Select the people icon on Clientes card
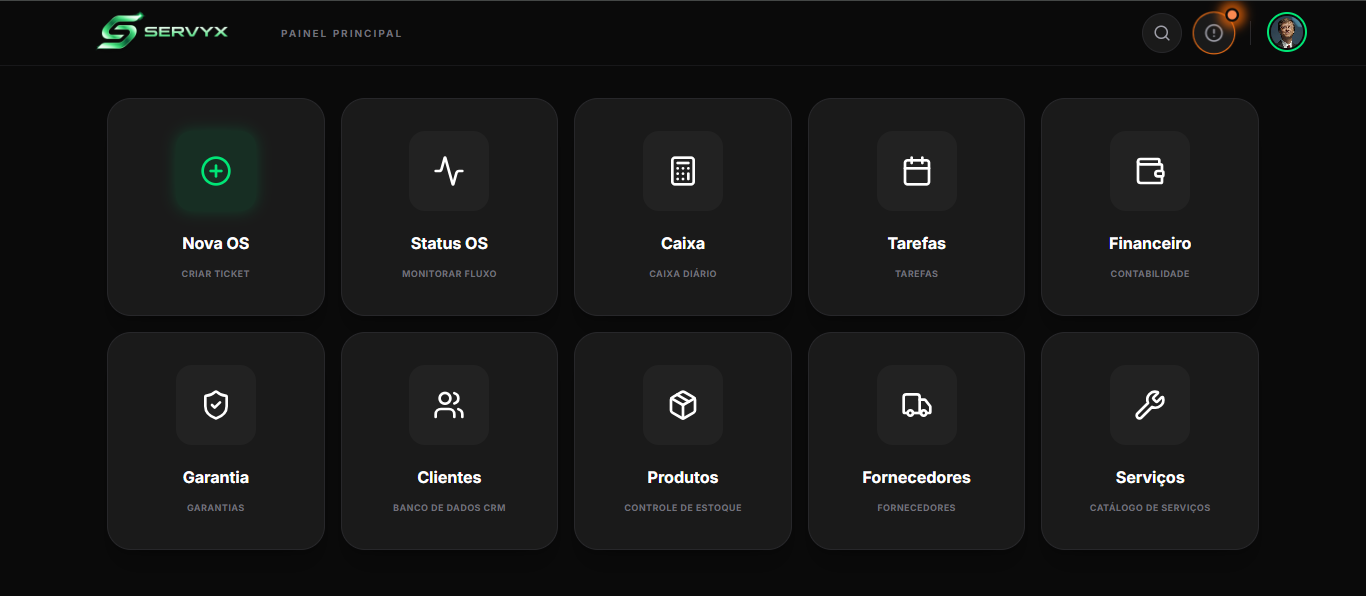Image resolution: width=1366 pixels, height=596 pixels. [x=449, y=405]
